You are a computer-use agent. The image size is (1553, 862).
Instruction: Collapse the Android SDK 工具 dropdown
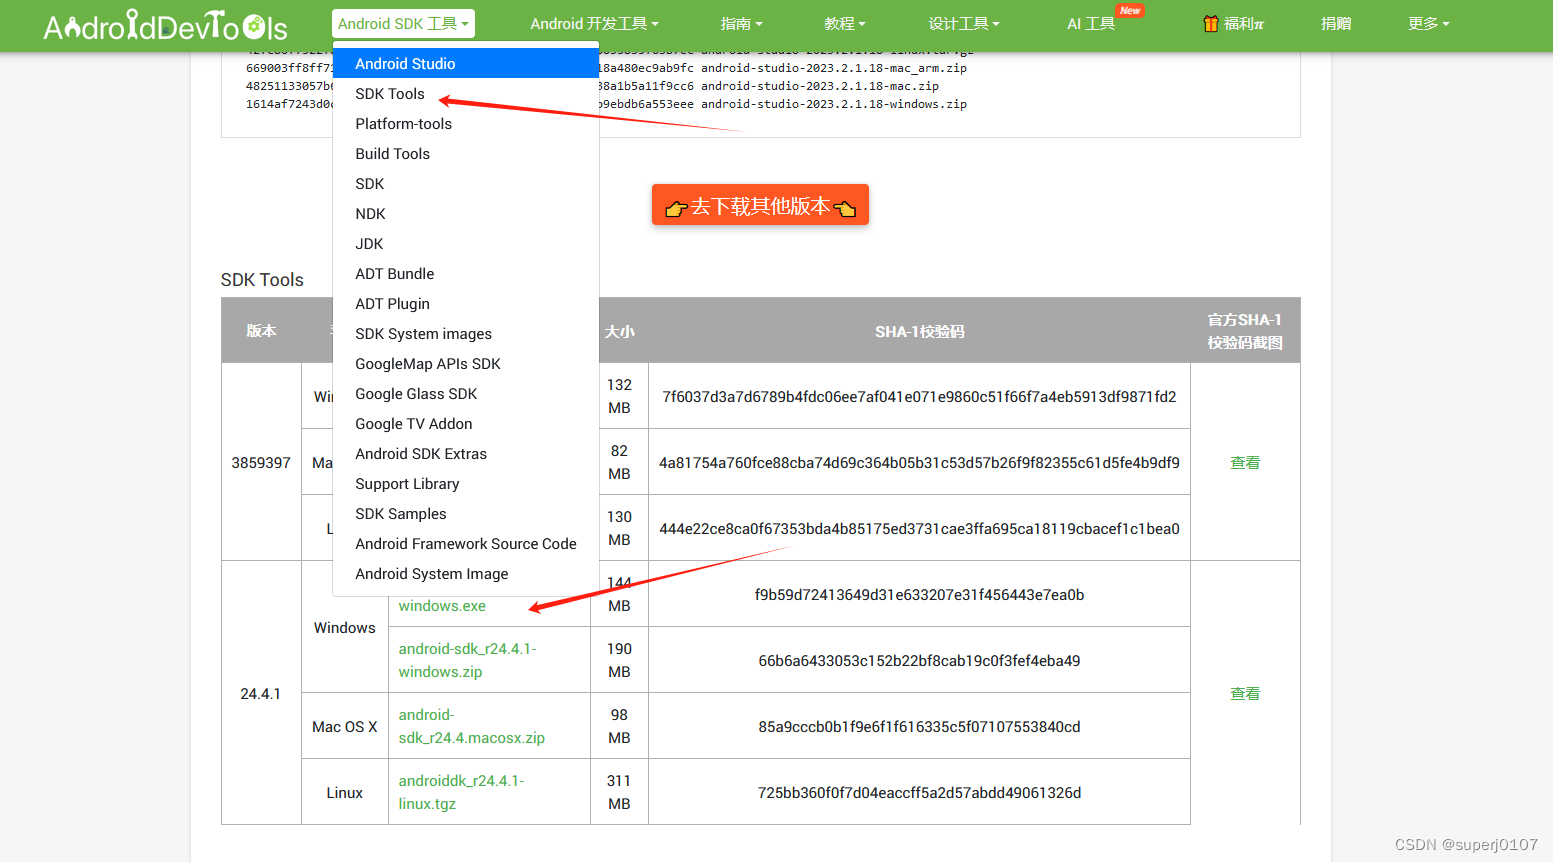click(x=403, y=24)
